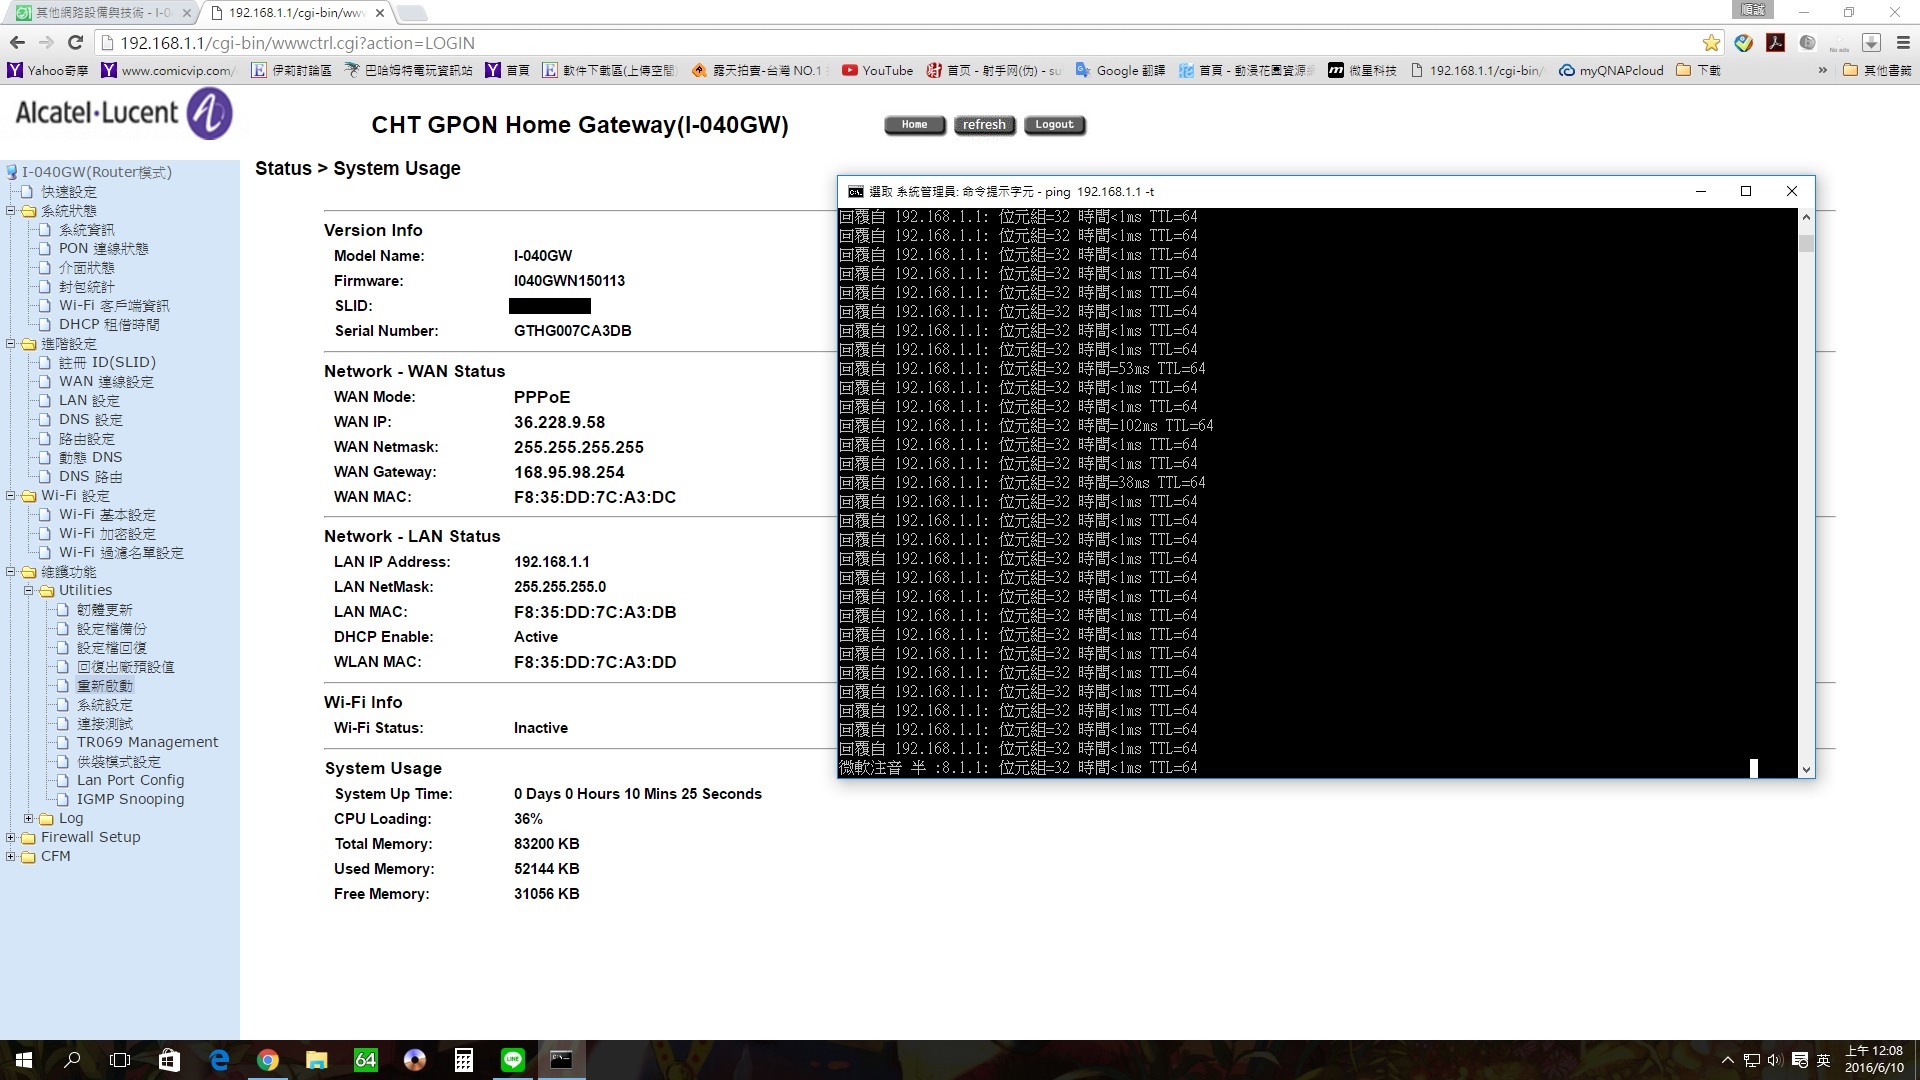Open 快速設定 in the sidebar
This screenshot has height=1080, width=1920.
point(68,192)
